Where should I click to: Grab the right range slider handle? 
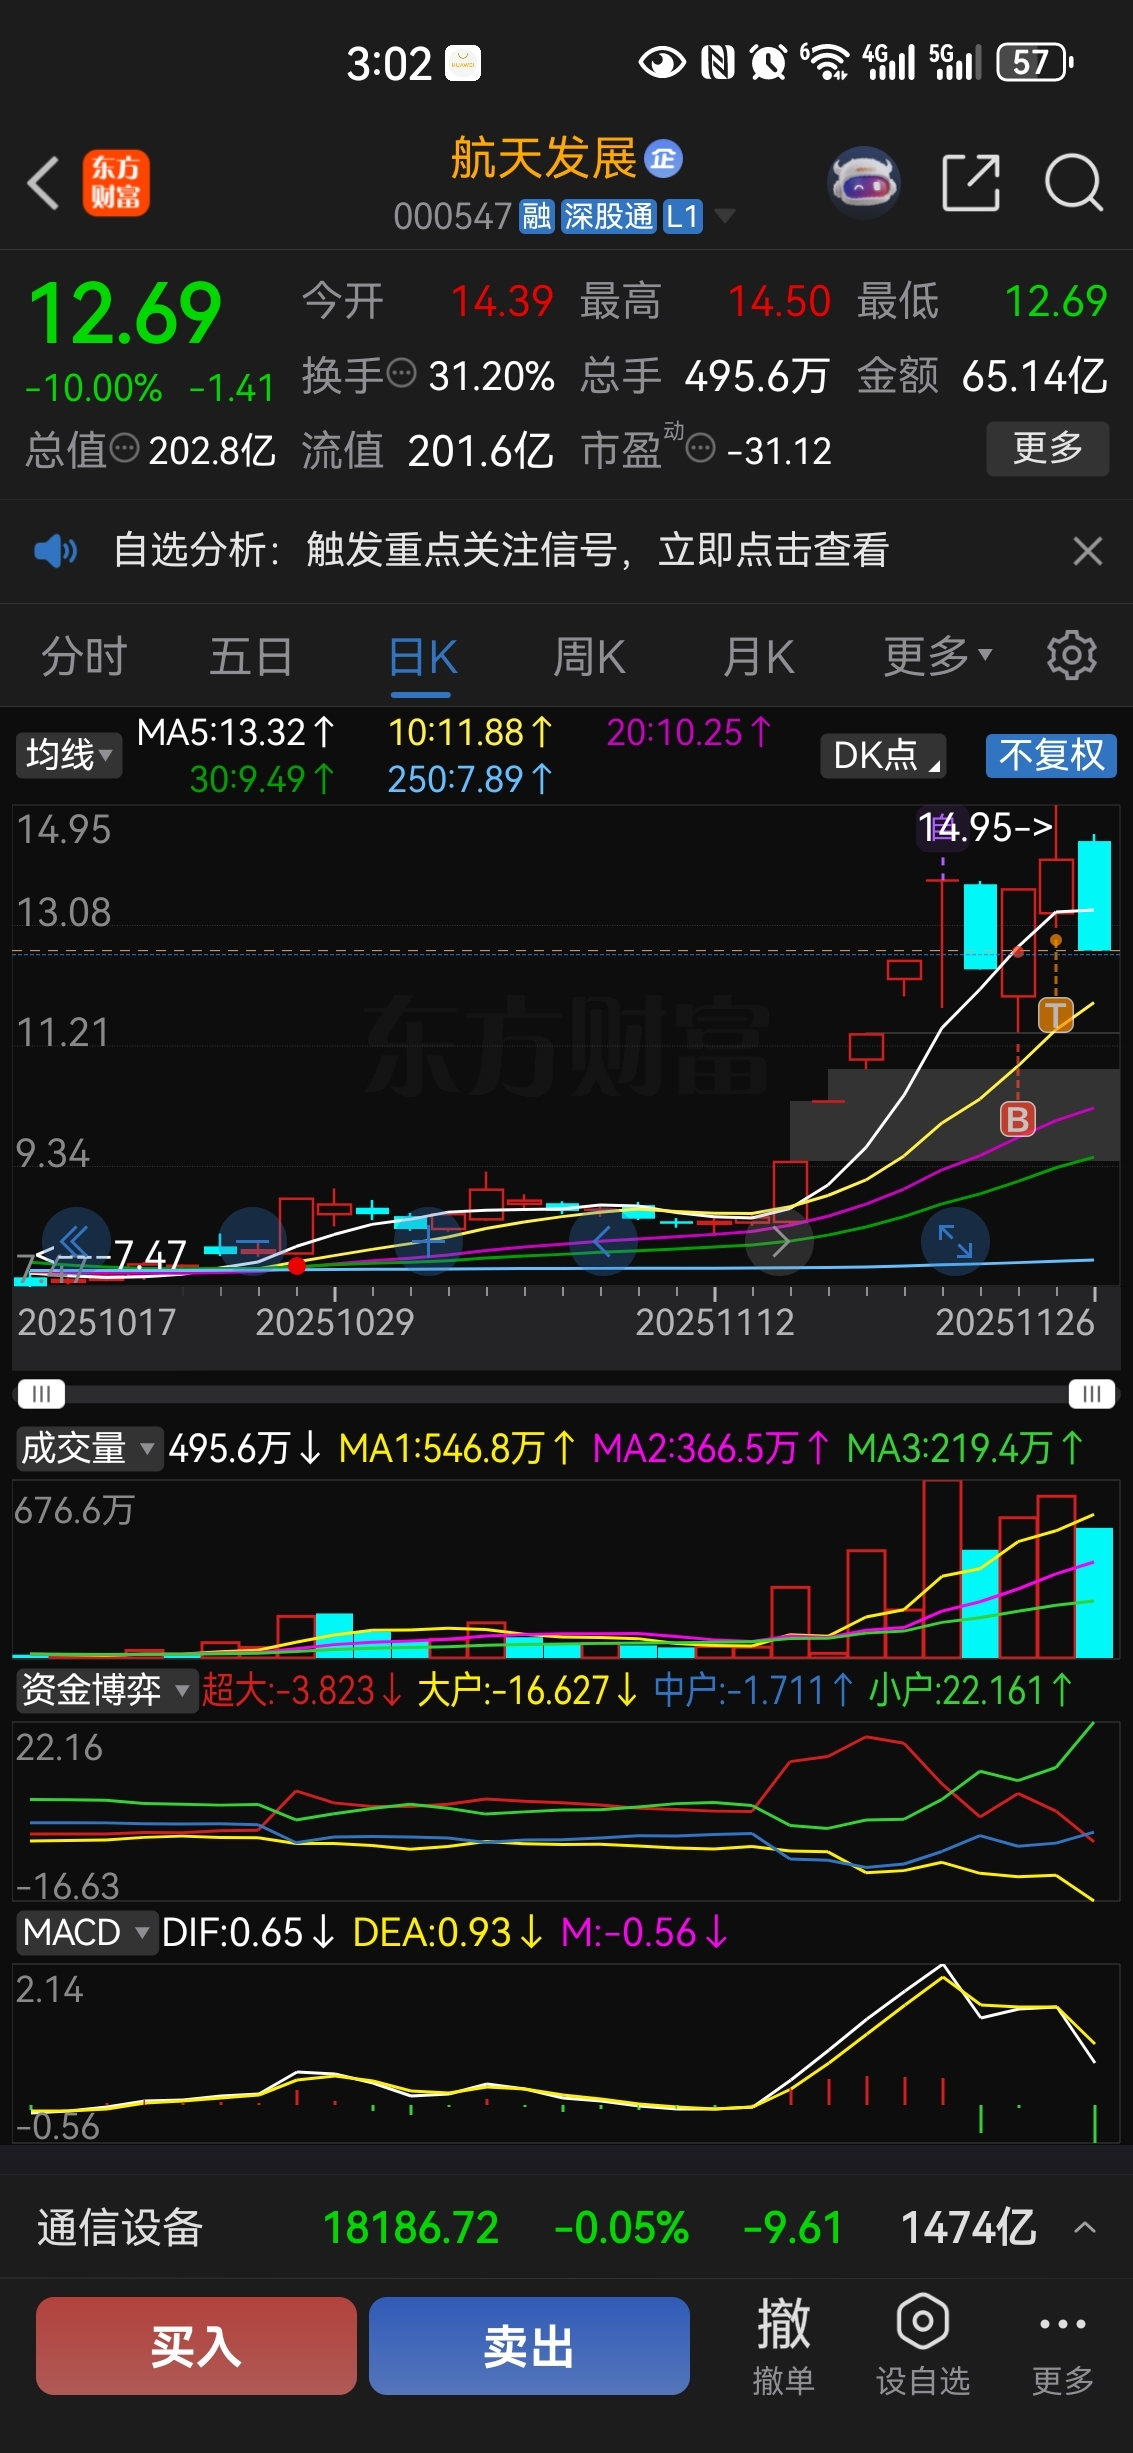coord(1092,1393)
